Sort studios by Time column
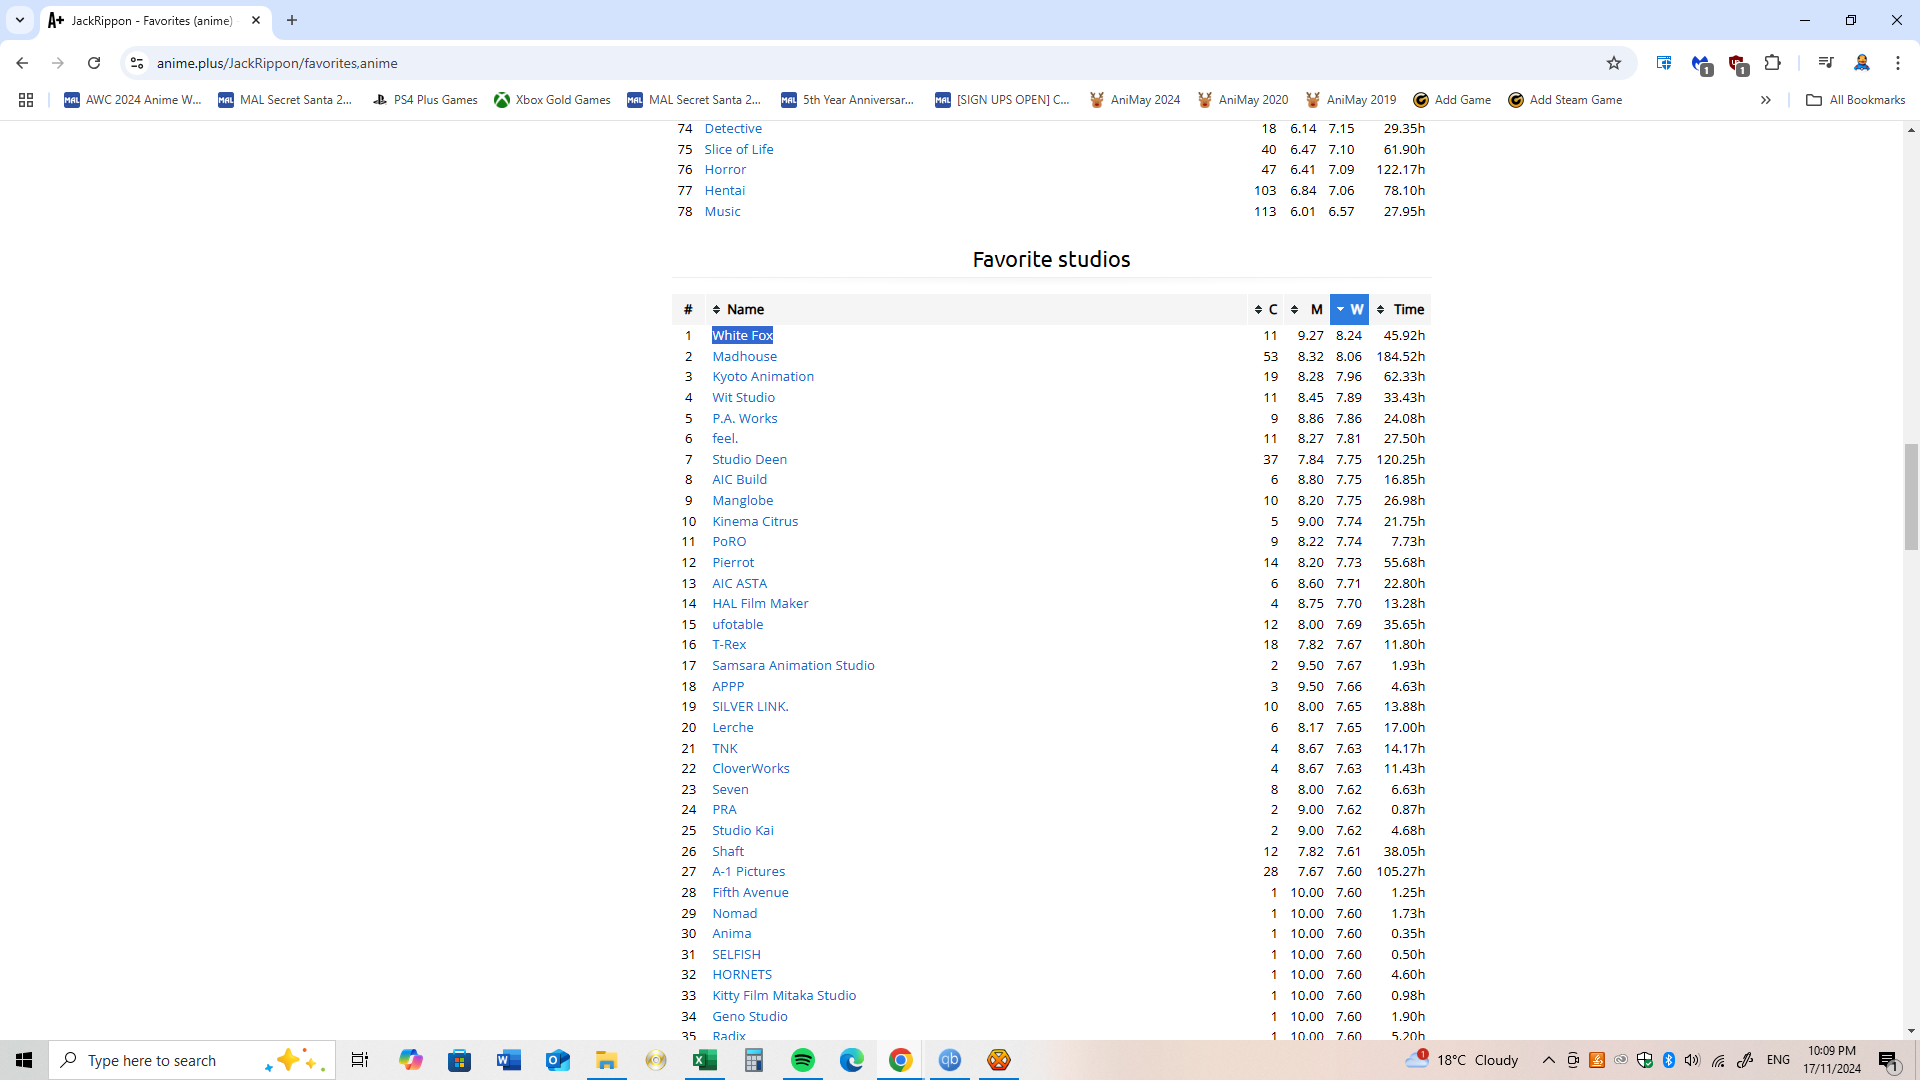The height and width of the screenshot is (1080, 1920). click(1401, 310)
